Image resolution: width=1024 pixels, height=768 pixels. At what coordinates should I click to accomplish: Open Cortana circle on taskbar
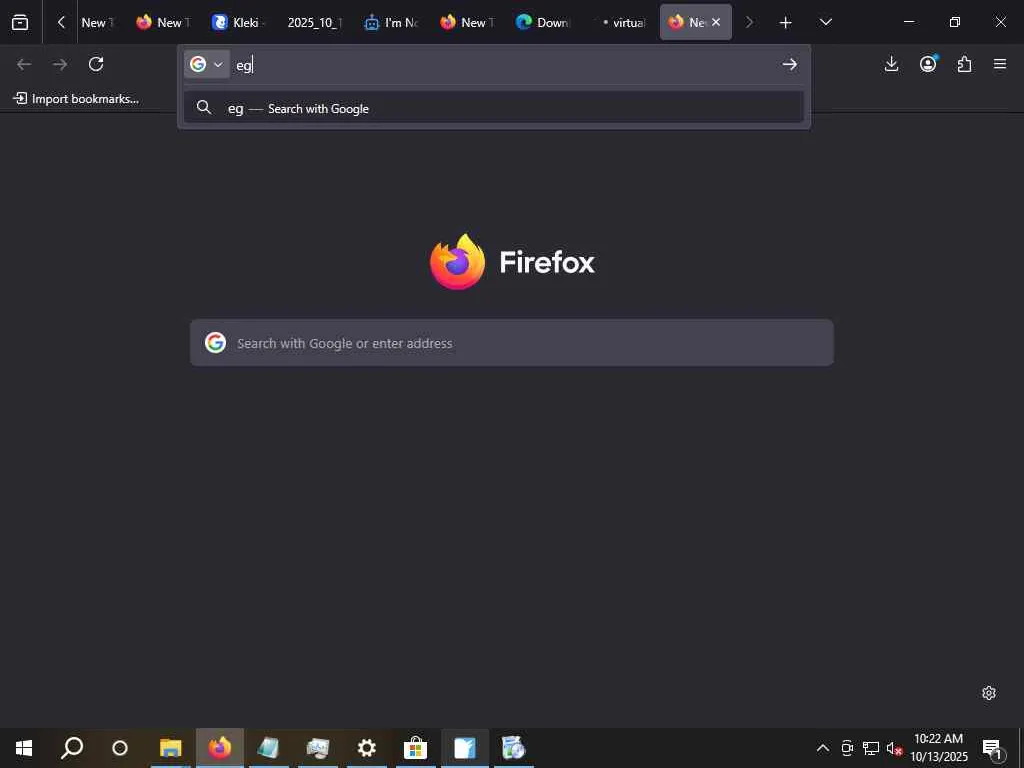(x=120, y=748)
